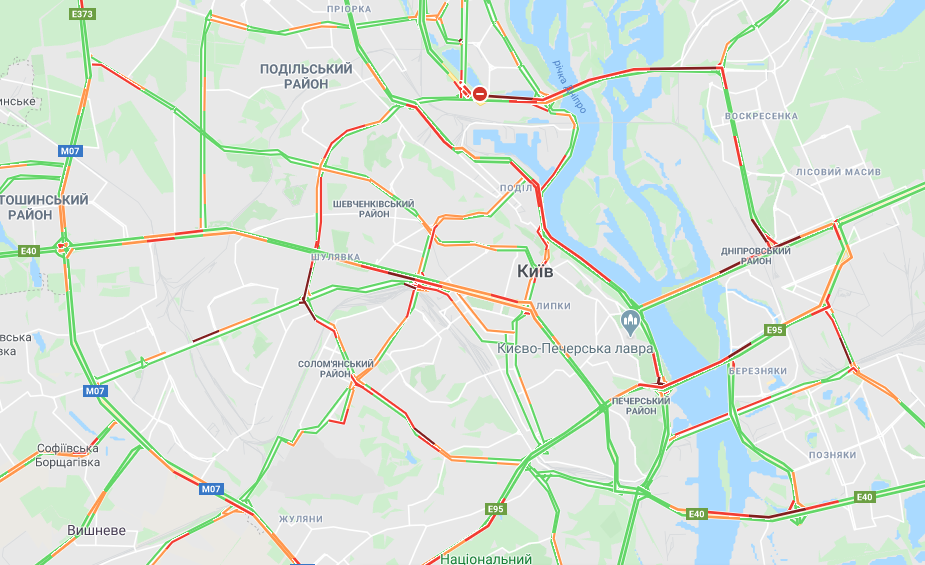Image resolution: width=925 pixels, height=565 pixels.
Task: Click the red road closure icon
Action: coord(480,94)
